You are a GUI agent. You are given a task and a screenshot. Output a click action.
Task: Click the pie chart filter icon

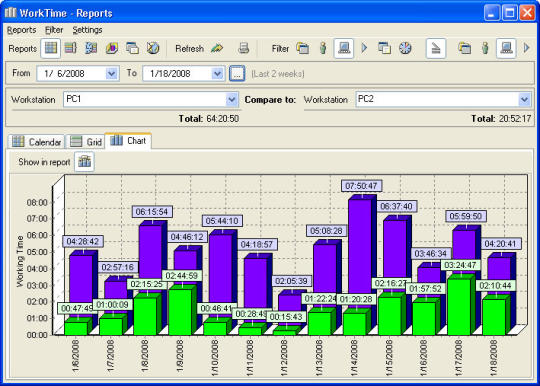pyautogui.click(x=405, y=48)
